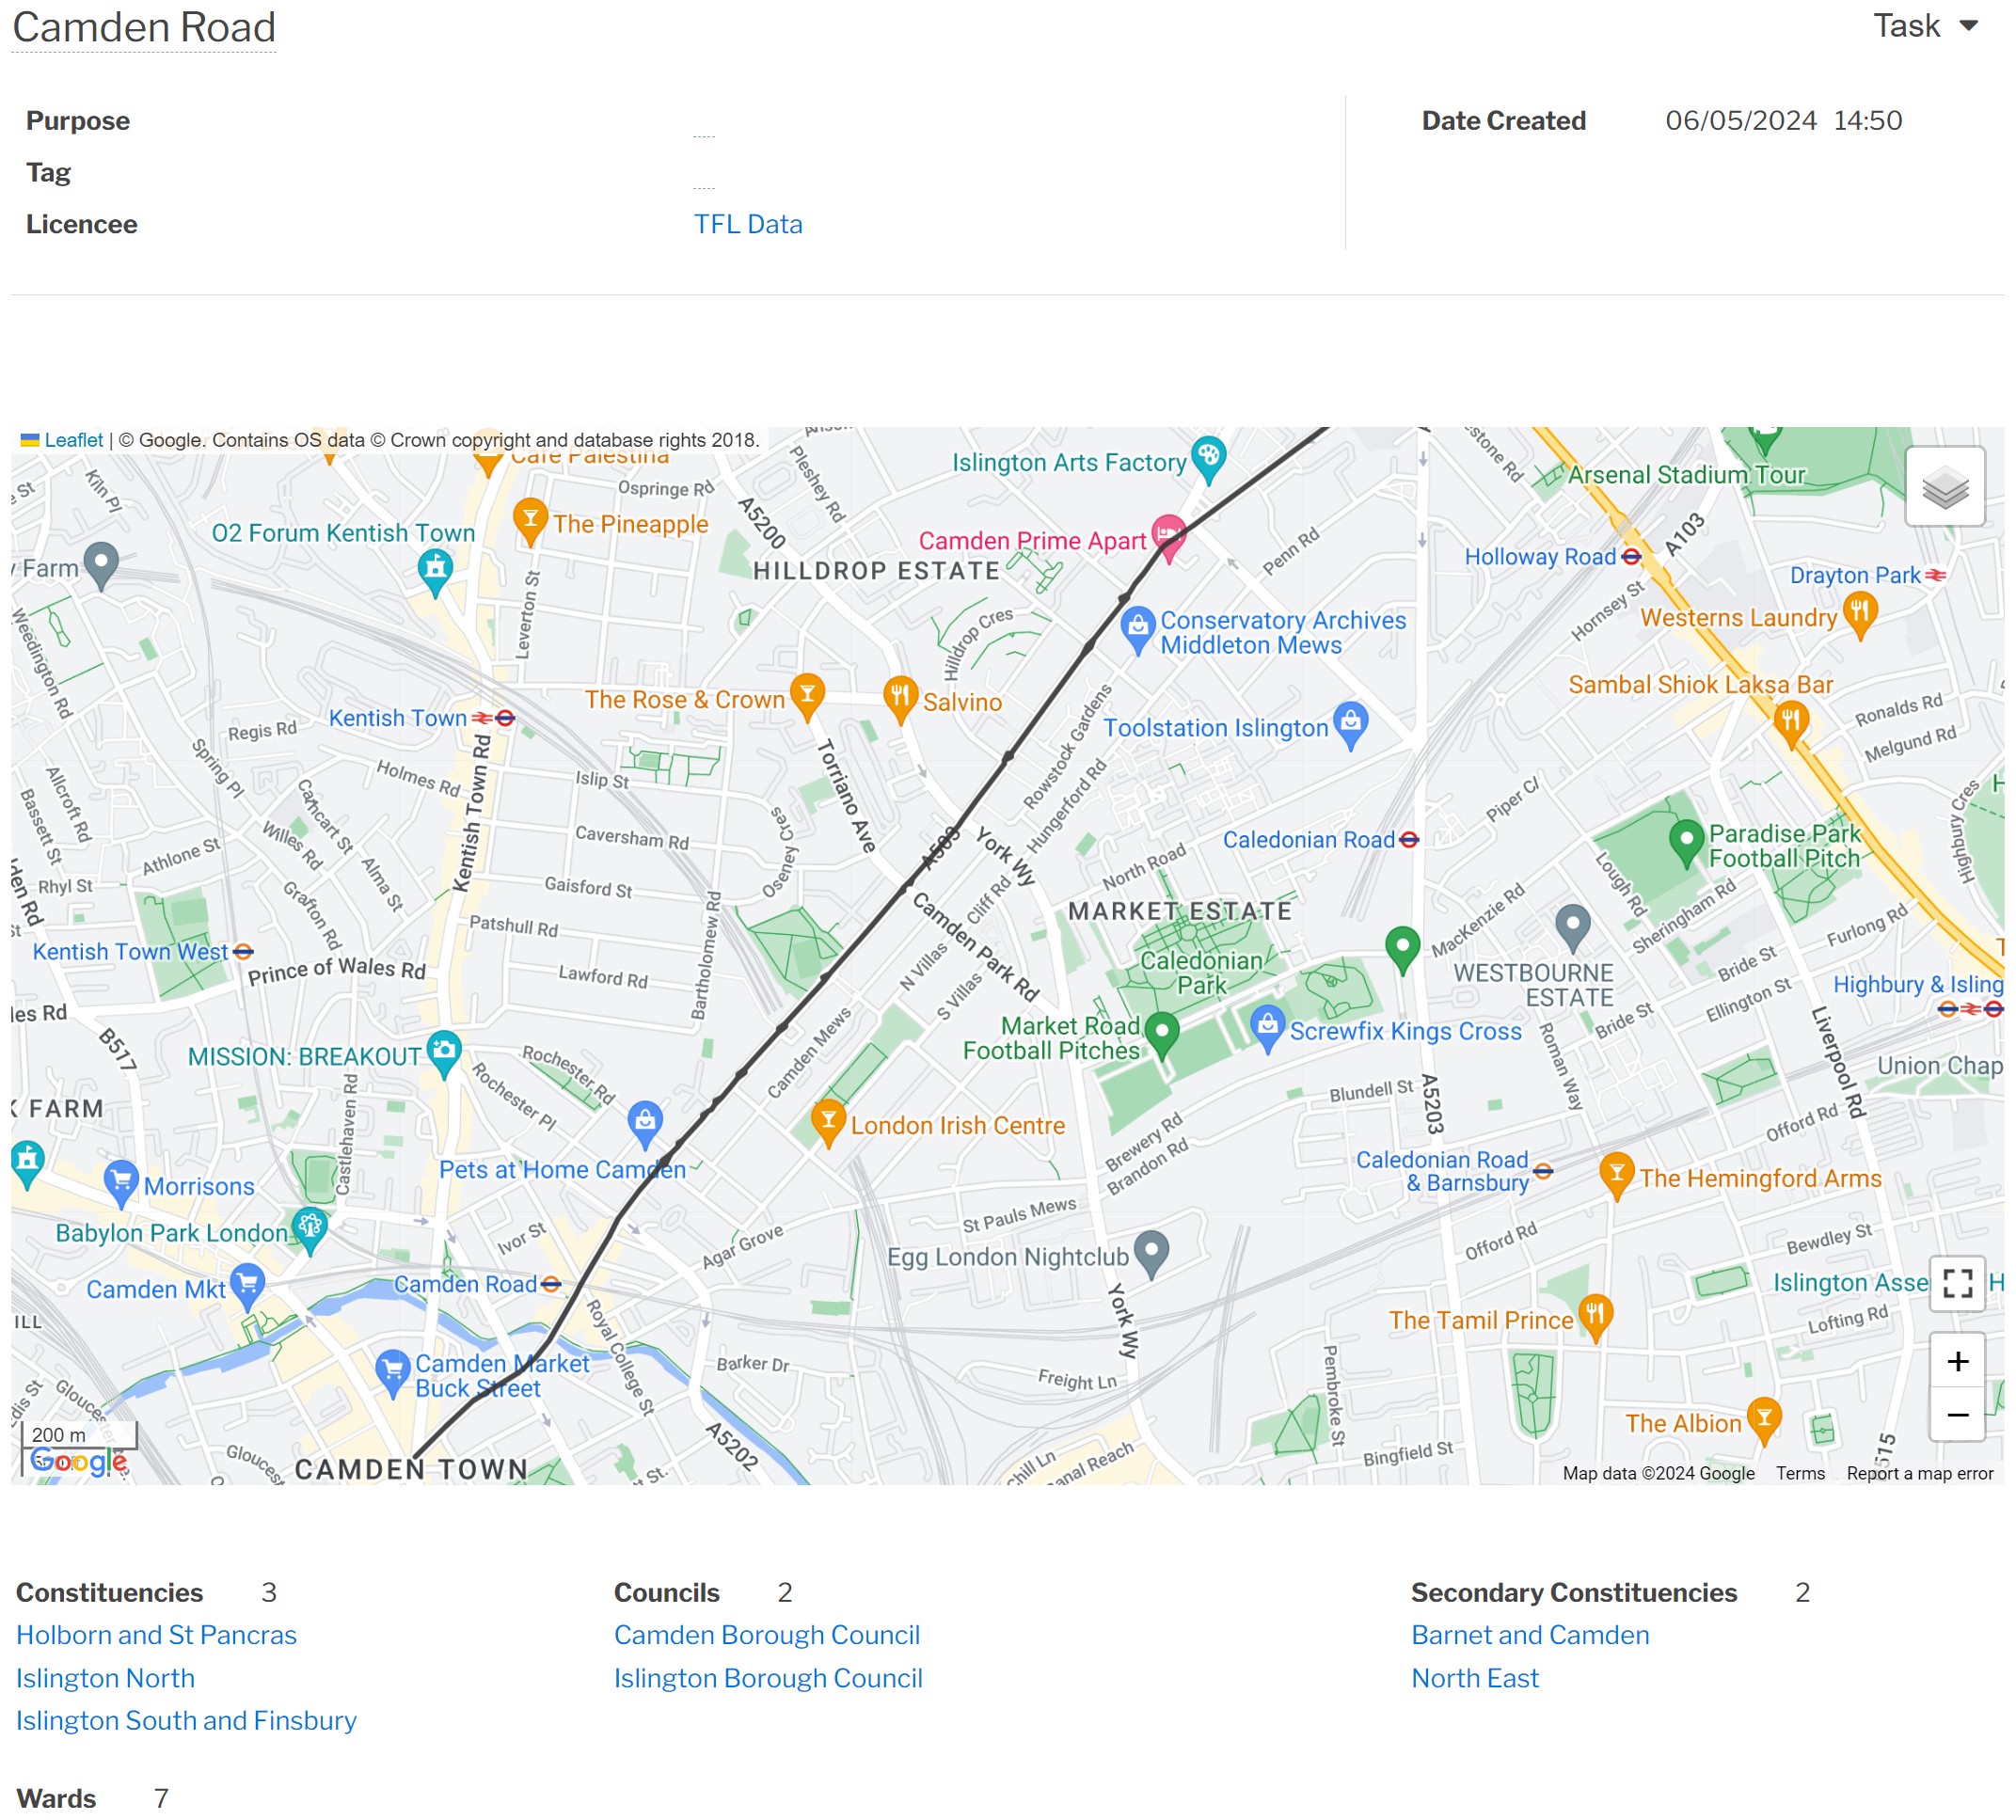Select Egg London Nightclub marker
2016x1820 pixels.
(x=1151, y=1255)
